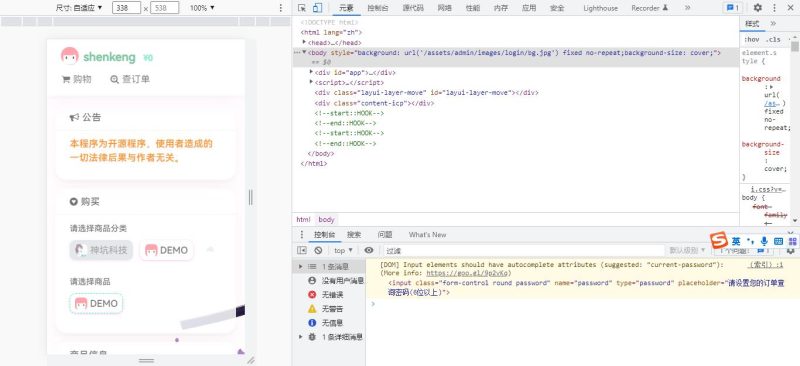Open the Recorder tab
The height and width of the screenshot is (366, 800).
pos(649,8)
